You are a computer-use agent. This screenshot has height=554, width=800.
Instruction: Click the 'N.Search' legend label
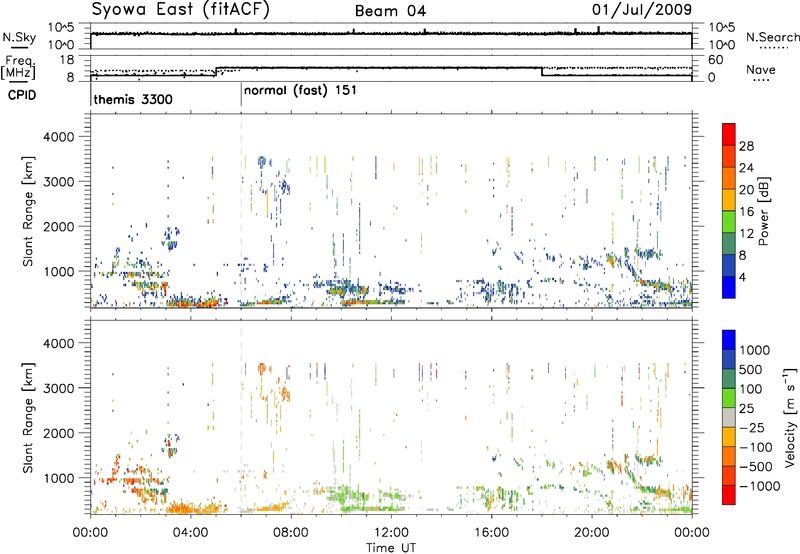[x=772, y=37]
